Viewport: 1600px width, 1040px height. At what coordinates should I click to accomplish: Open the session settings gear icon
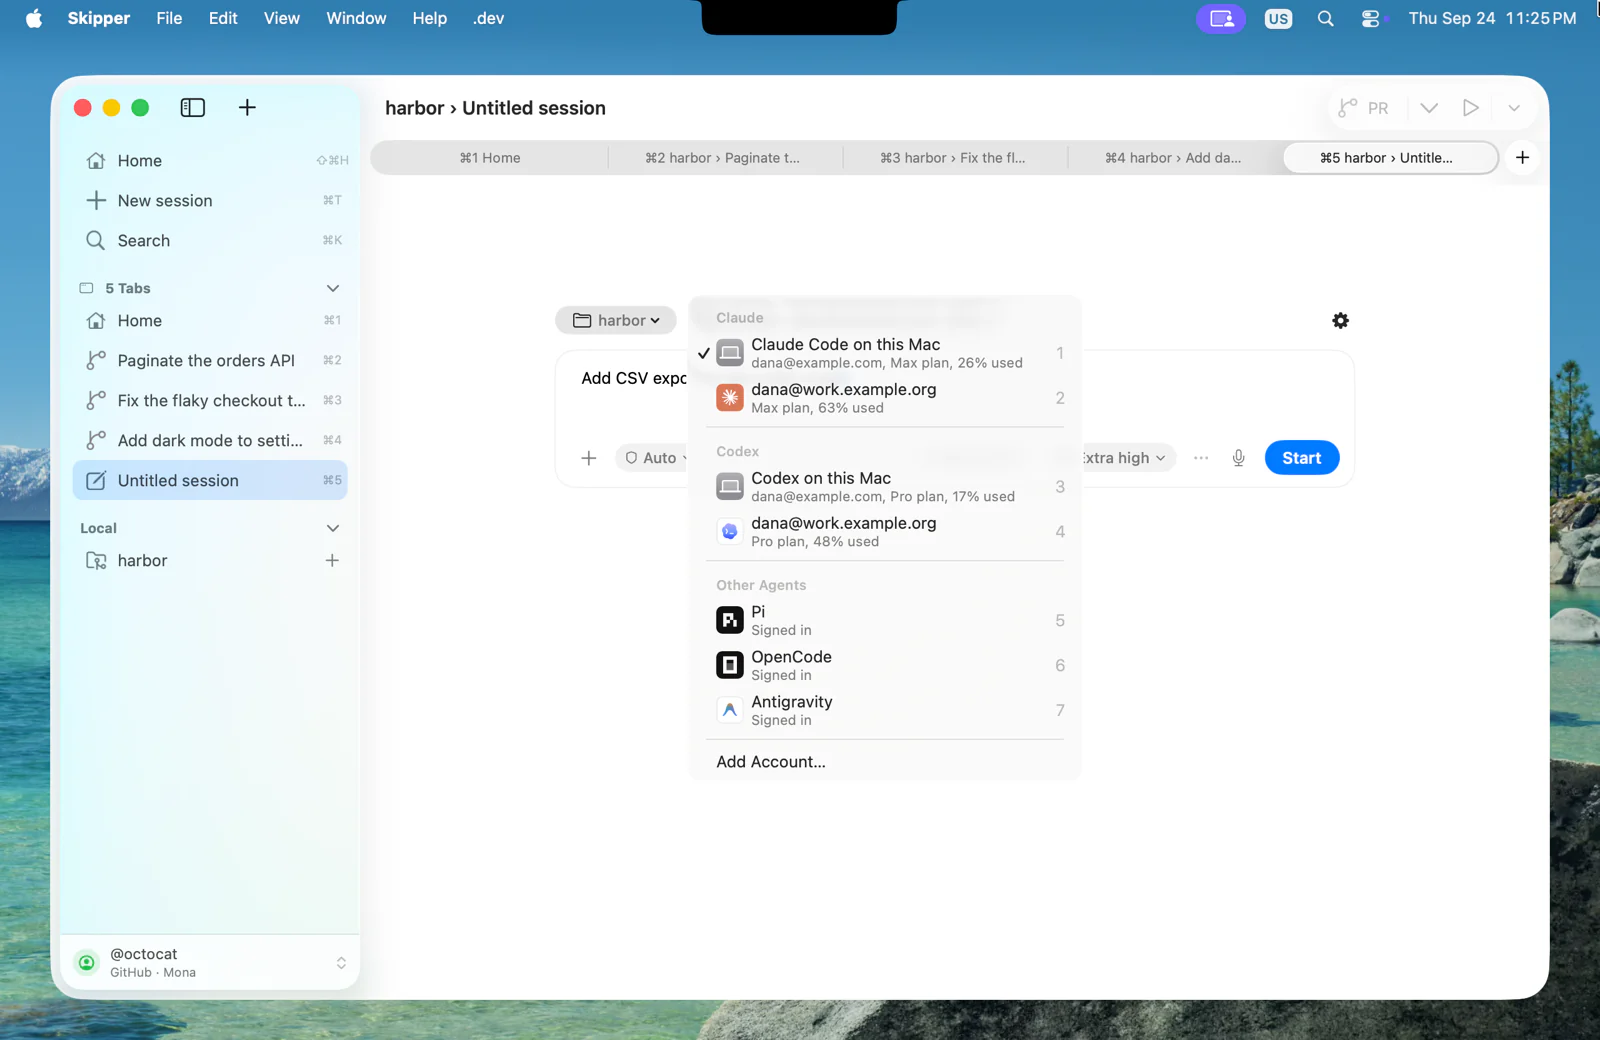tap(1341, 321)
